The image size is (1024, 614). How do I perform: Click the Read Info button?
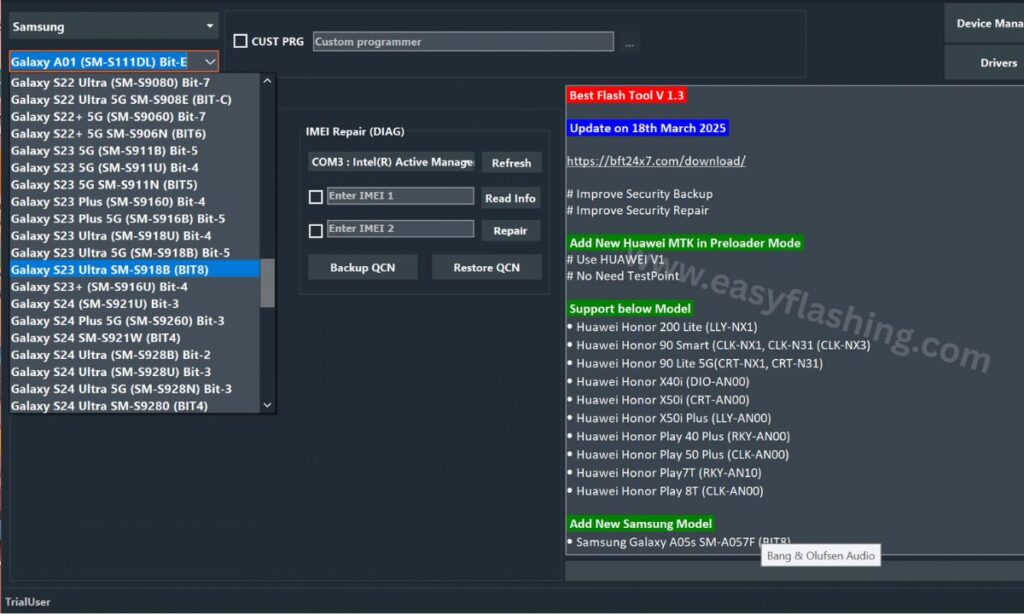510,197
